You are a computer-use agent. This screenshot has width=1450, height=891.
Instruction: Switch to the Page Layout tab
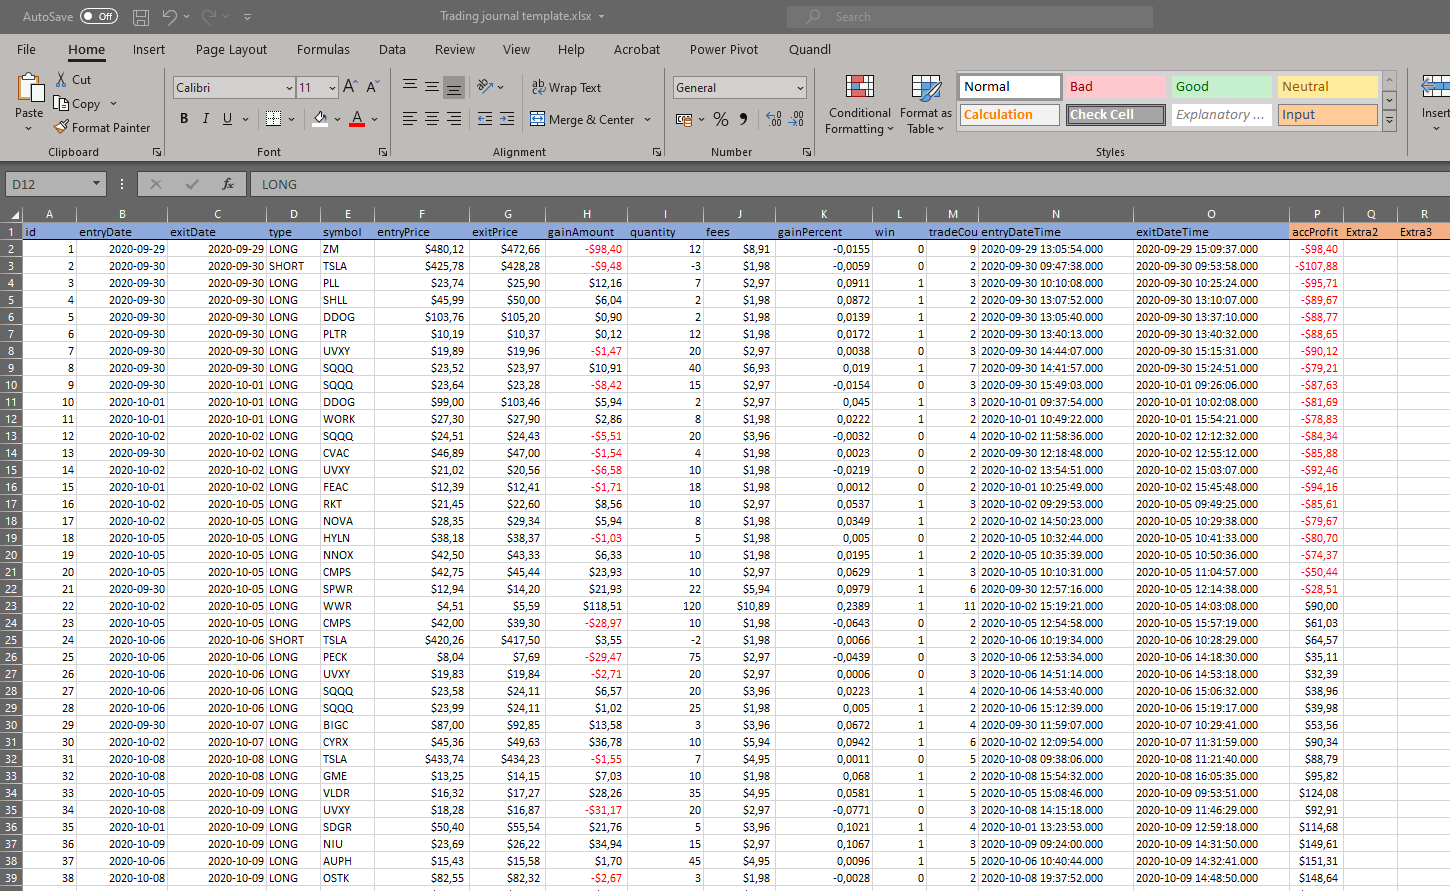231,49
